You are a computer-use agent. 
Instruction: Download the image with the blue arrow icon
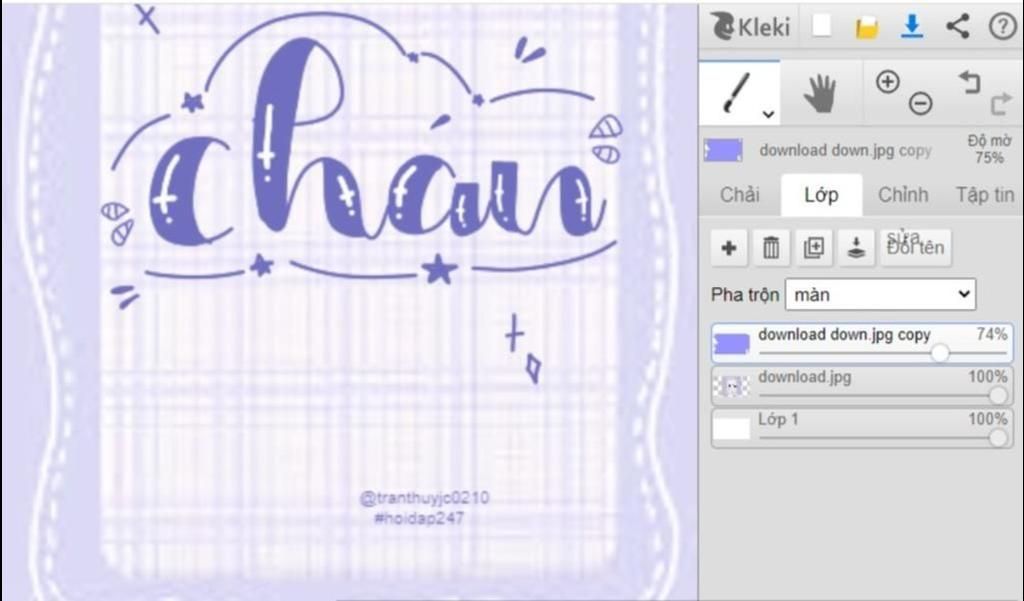tap(912, 26)
